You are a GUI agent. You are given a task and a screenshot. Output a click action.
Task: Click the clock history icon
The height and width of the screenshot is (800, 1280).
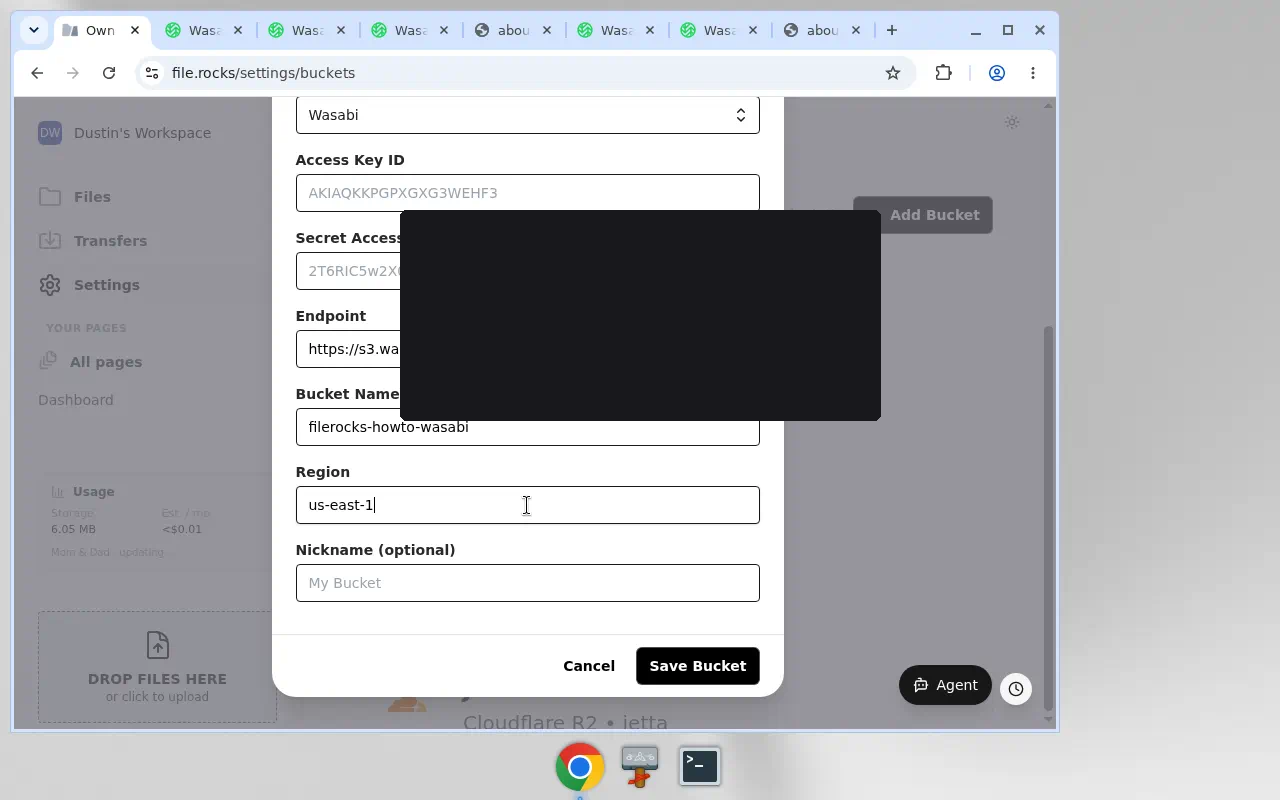(1016, 688)
